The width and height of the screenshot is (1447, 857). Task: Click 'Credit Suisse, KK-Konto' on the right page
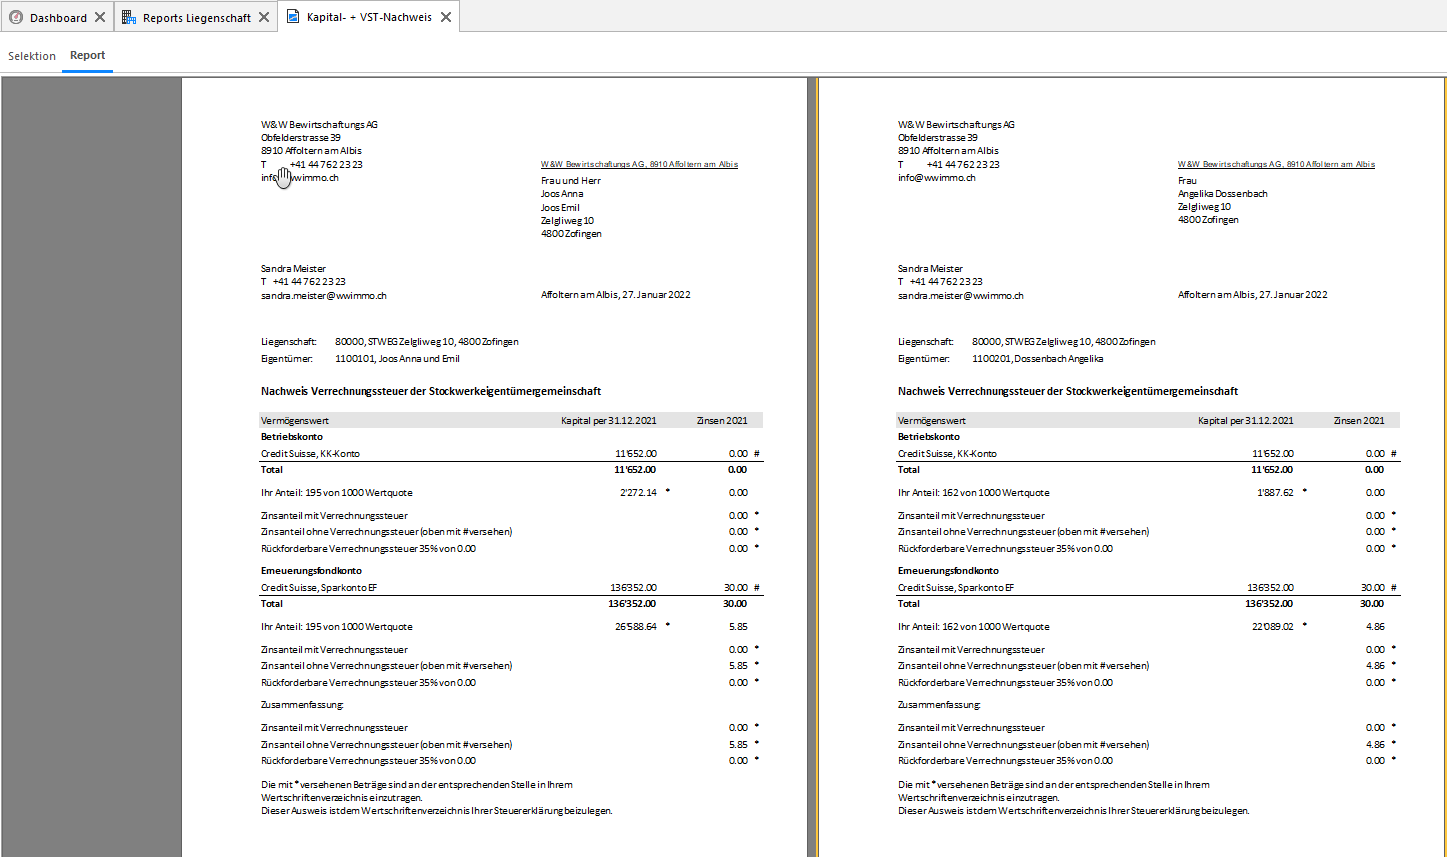pos(947,454)
